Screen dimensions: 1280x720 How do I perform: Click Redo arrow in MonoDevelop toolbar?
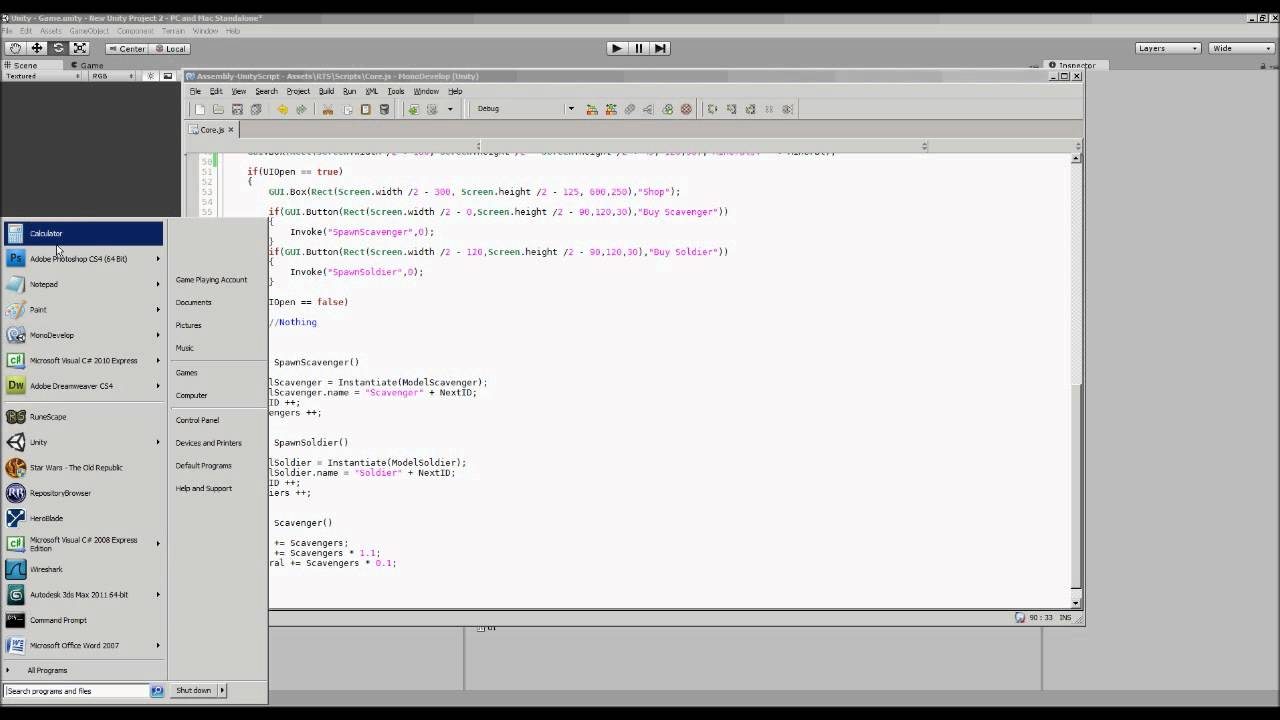point(301,109)
